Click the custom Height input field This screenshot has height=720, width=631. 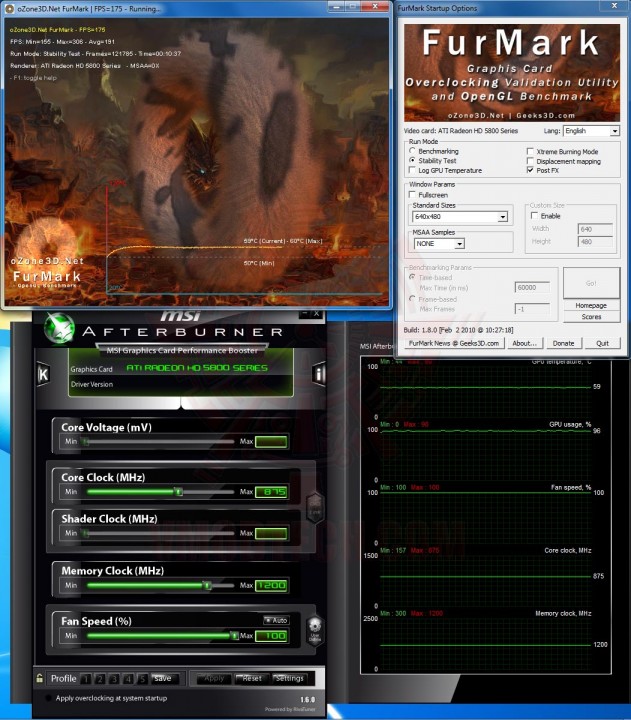[595, 242]
